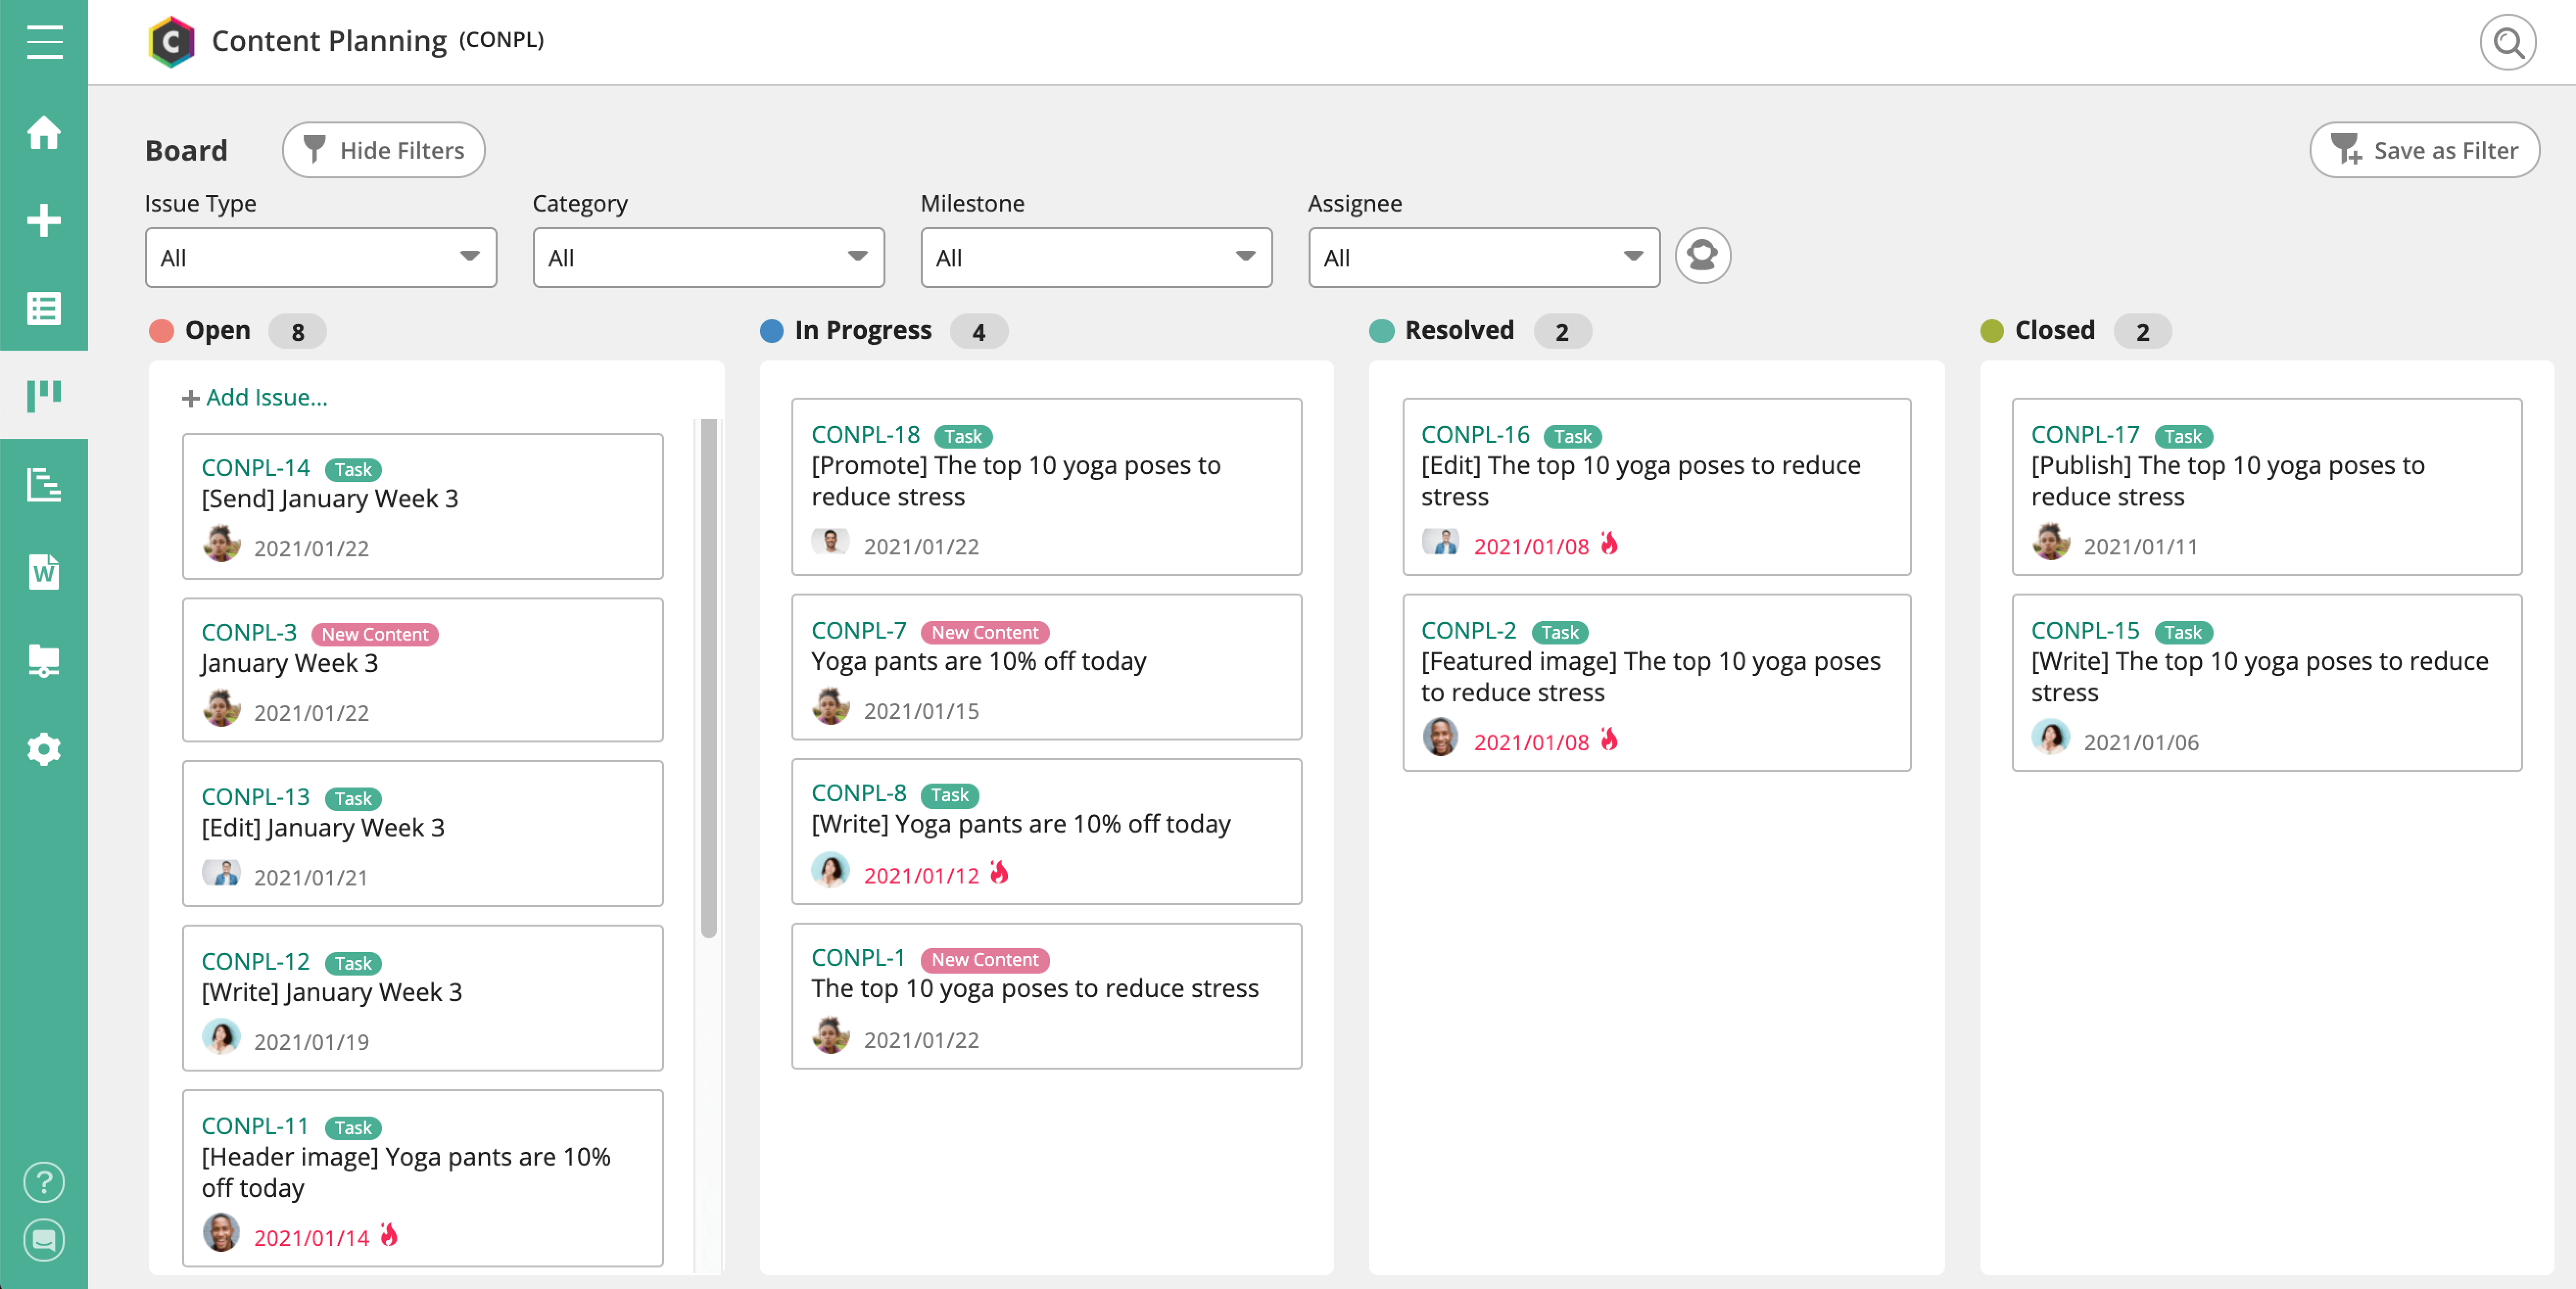Expand the Category dropdown
2576x1289 pixels.
tap(708, 258)
